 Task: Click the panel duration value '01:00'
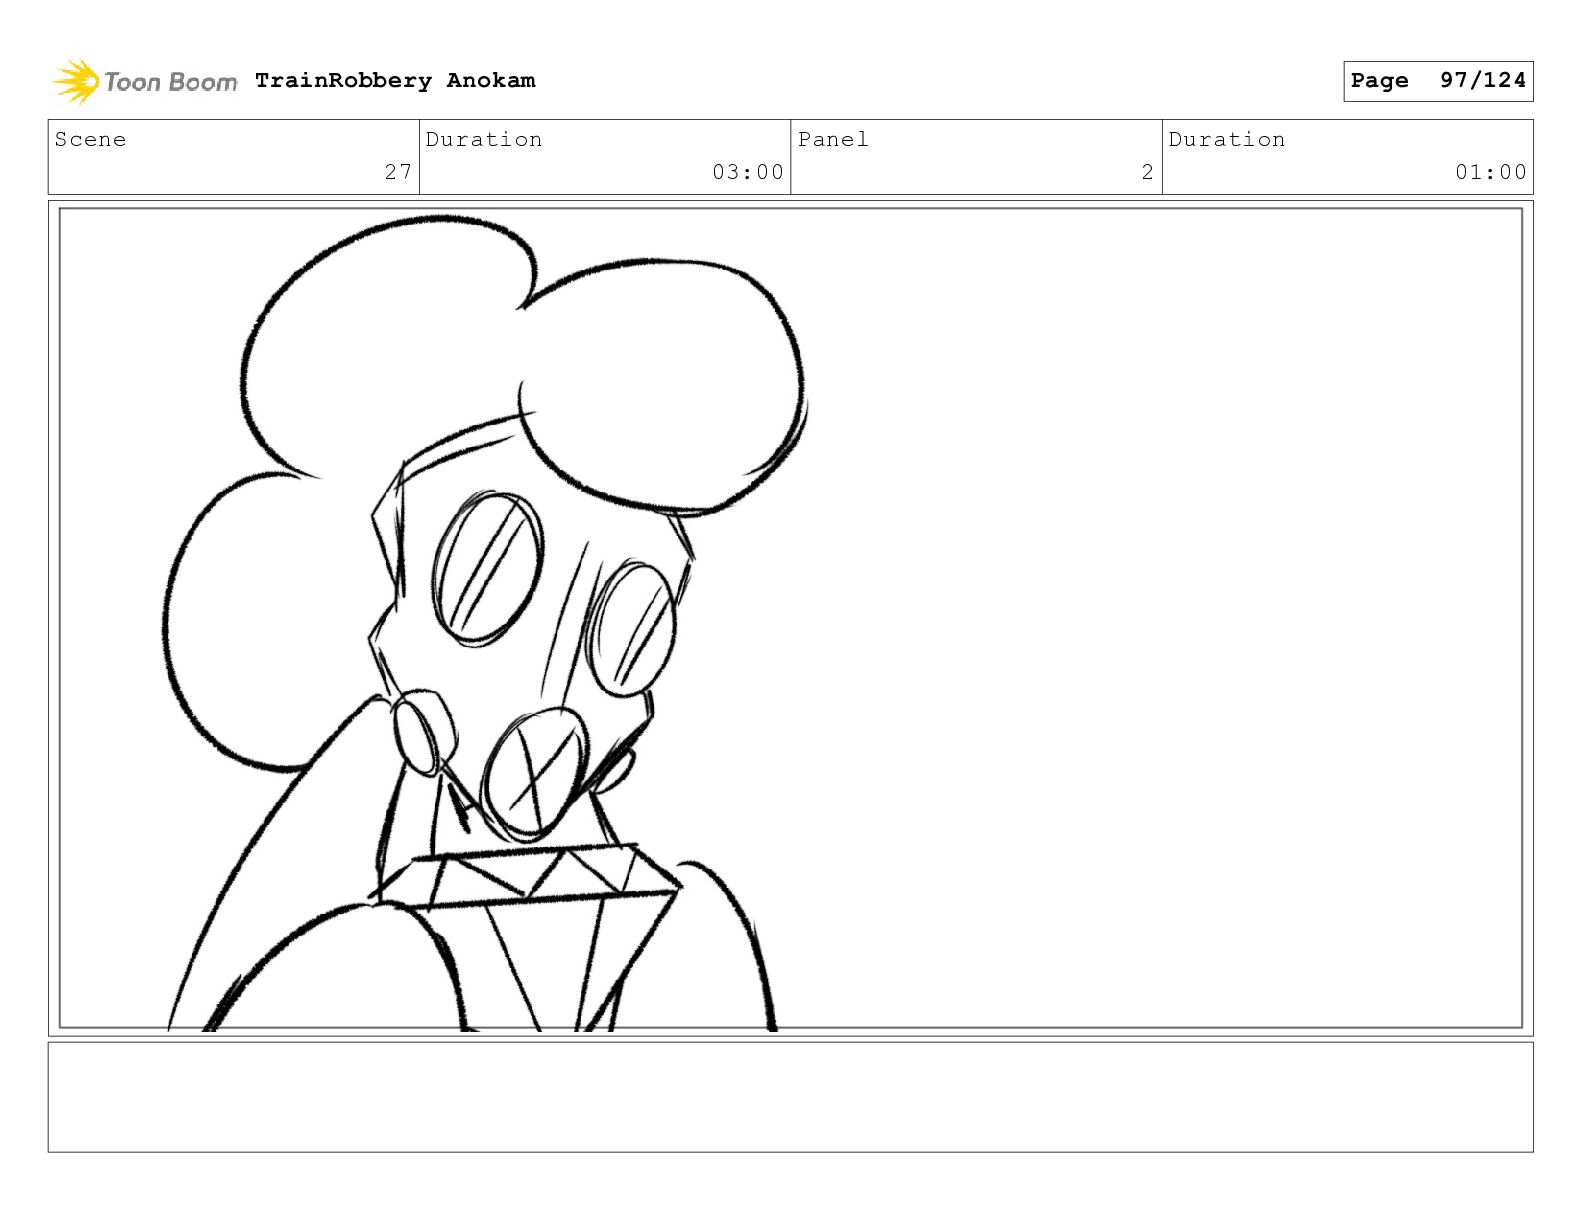coord(1491,172)
